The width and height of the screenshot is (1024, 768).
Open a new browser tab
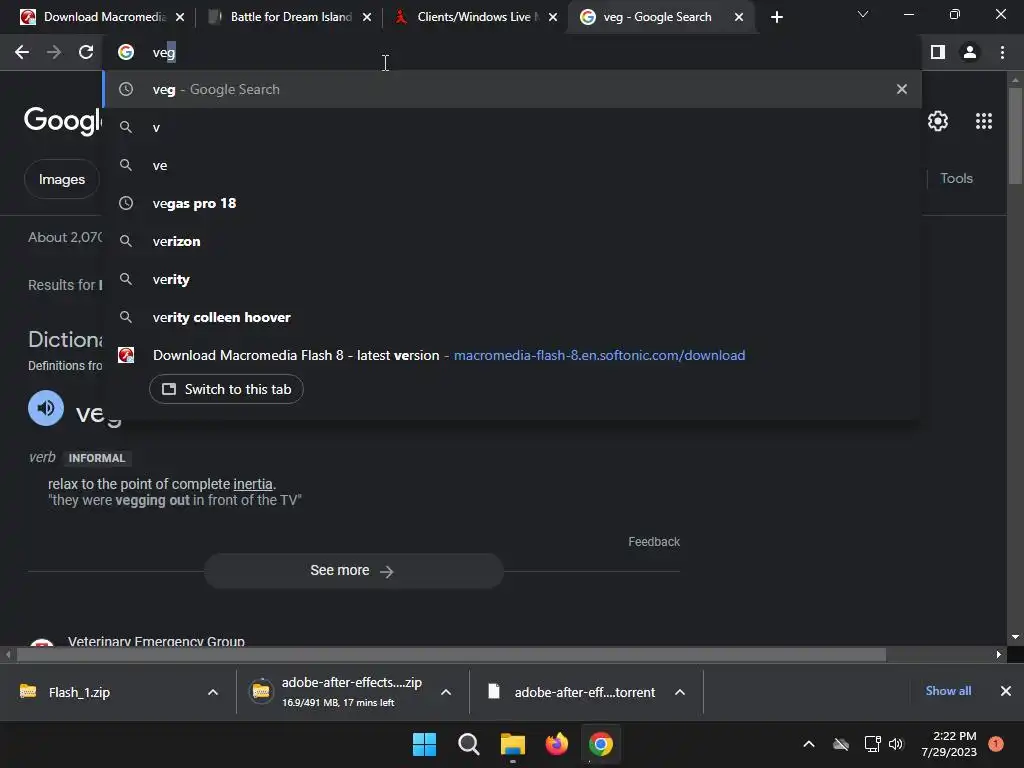pos(776,17)
